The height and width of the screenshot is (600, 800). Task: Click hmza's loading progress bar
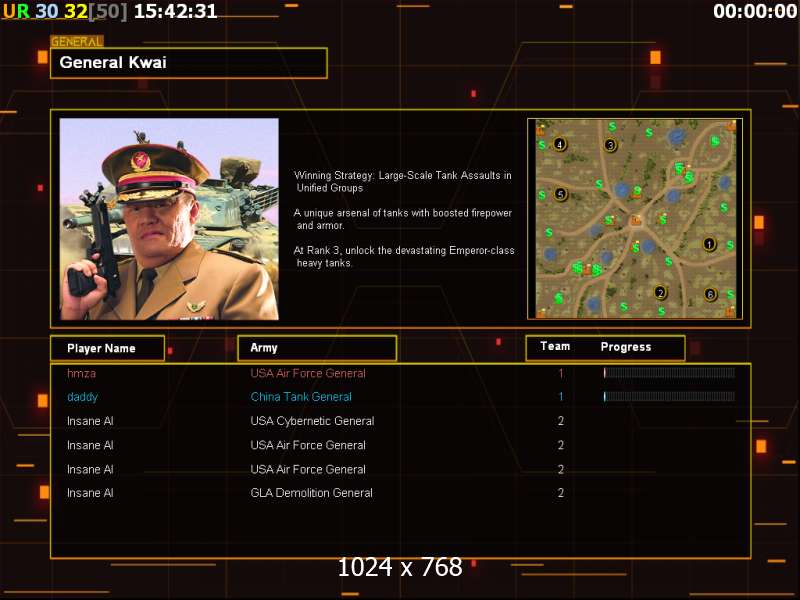[669, 373]
